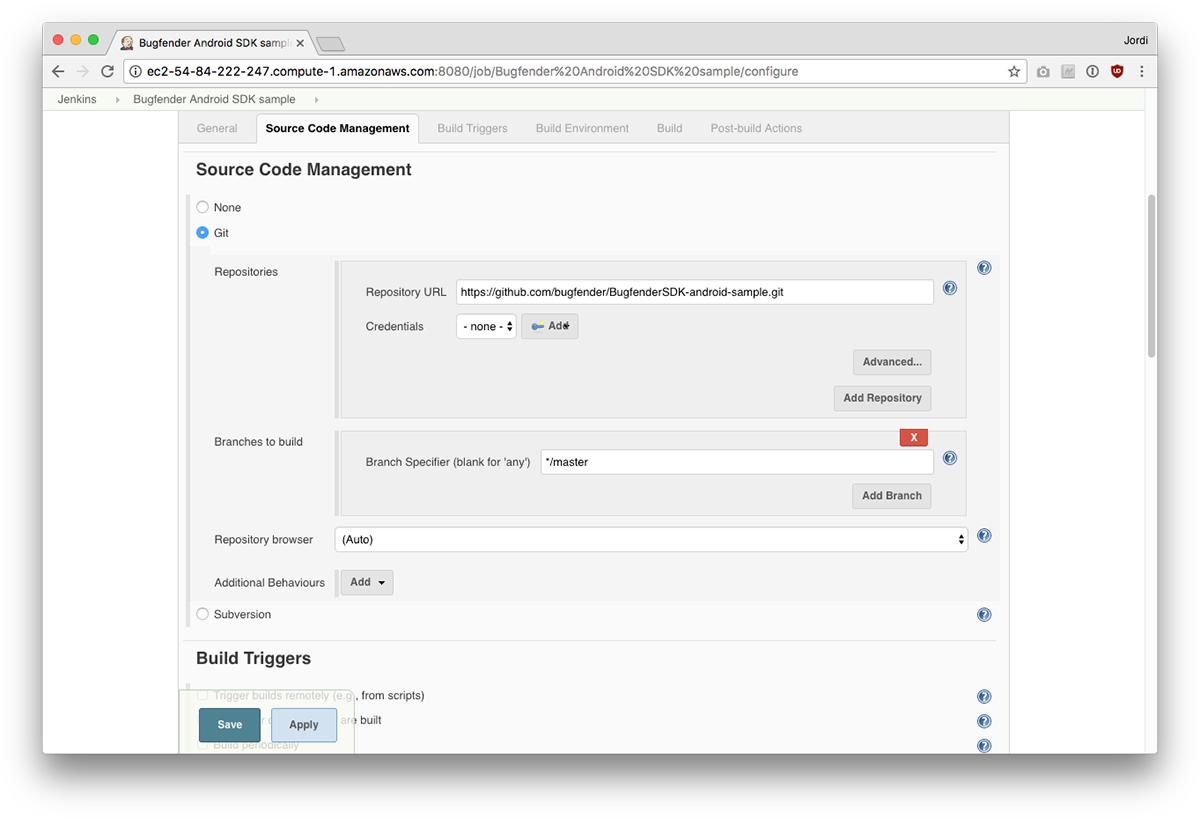Reload the page with the refresh icon

pos(107,72)
